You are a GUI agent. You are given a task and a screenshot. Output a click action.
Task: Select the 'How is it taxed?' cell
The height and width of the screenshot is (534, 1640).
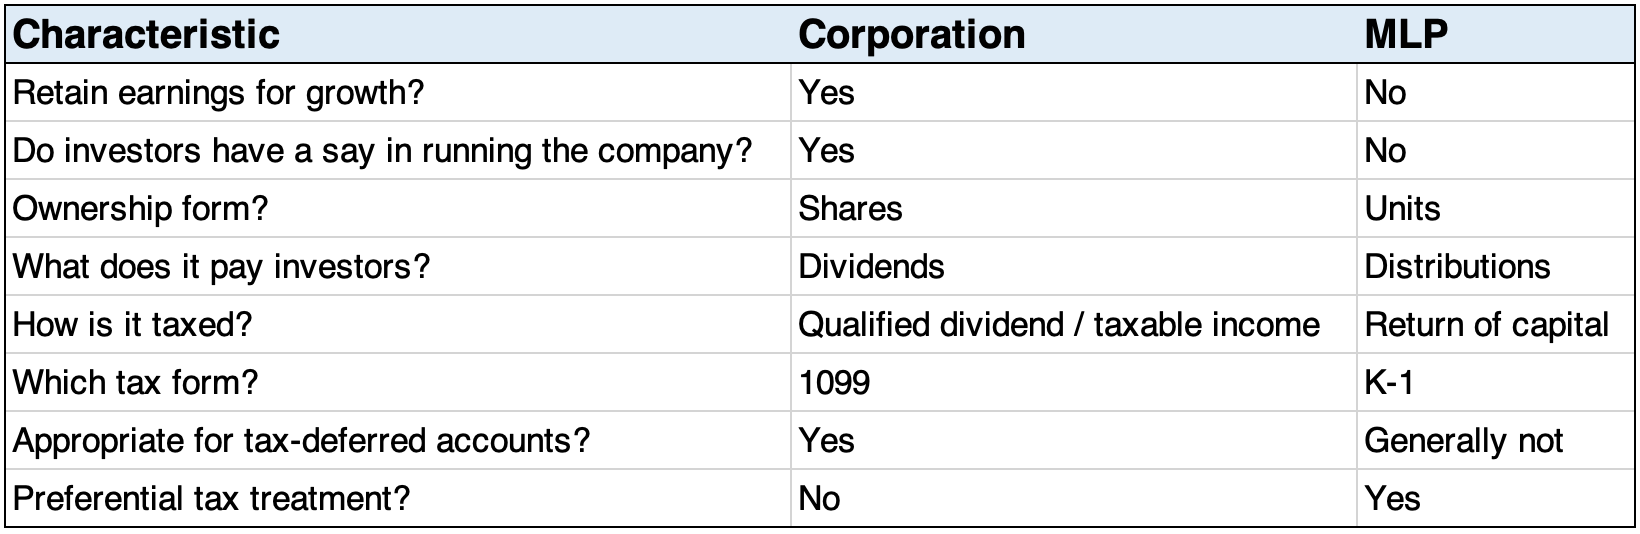[x=132, y=325]
